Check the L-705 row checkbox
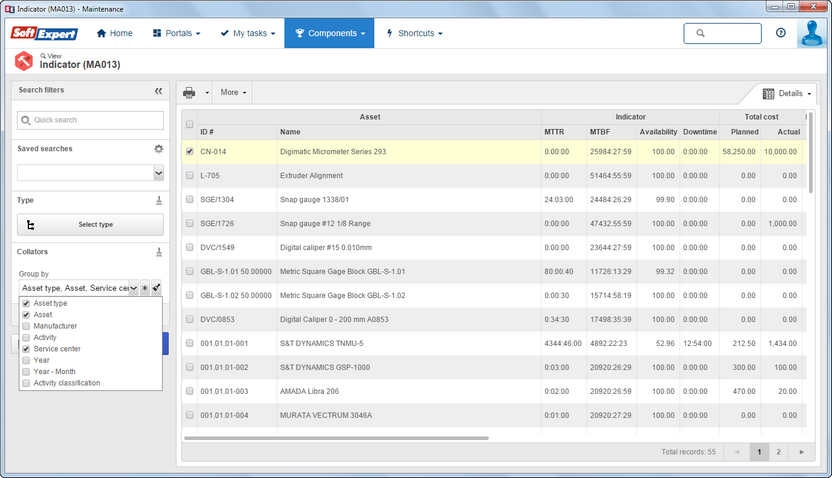 click(189, 175)
